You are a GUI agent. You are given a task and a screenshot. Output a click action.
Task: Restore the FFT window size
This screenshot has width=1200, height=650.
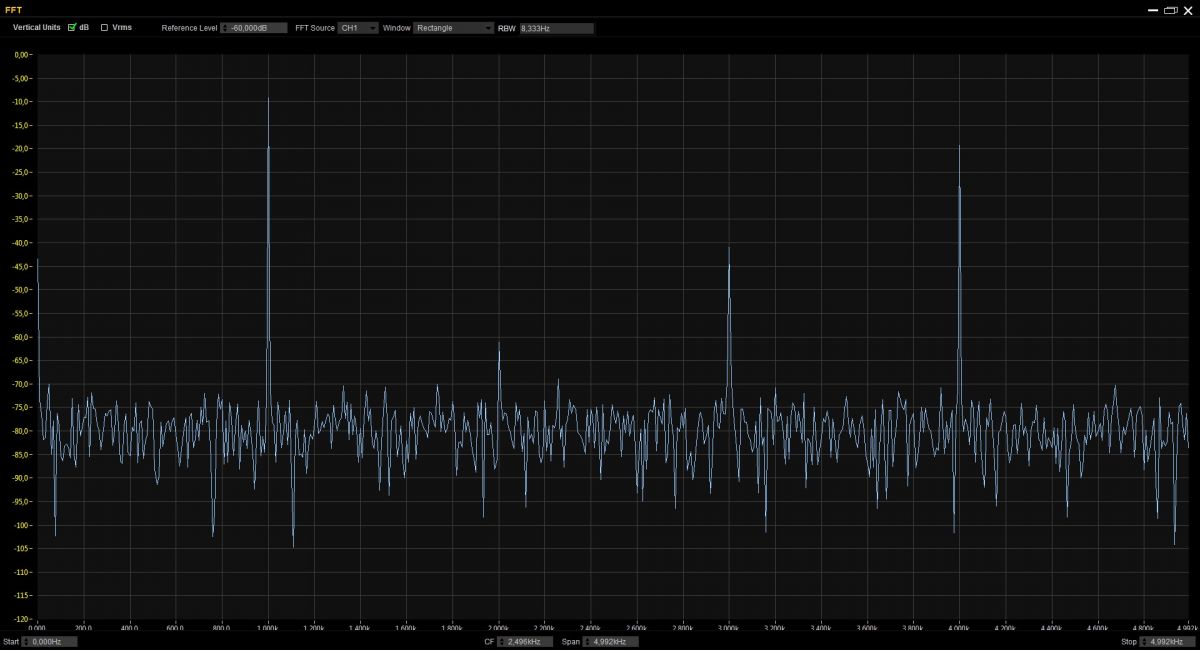point(1171,10)
